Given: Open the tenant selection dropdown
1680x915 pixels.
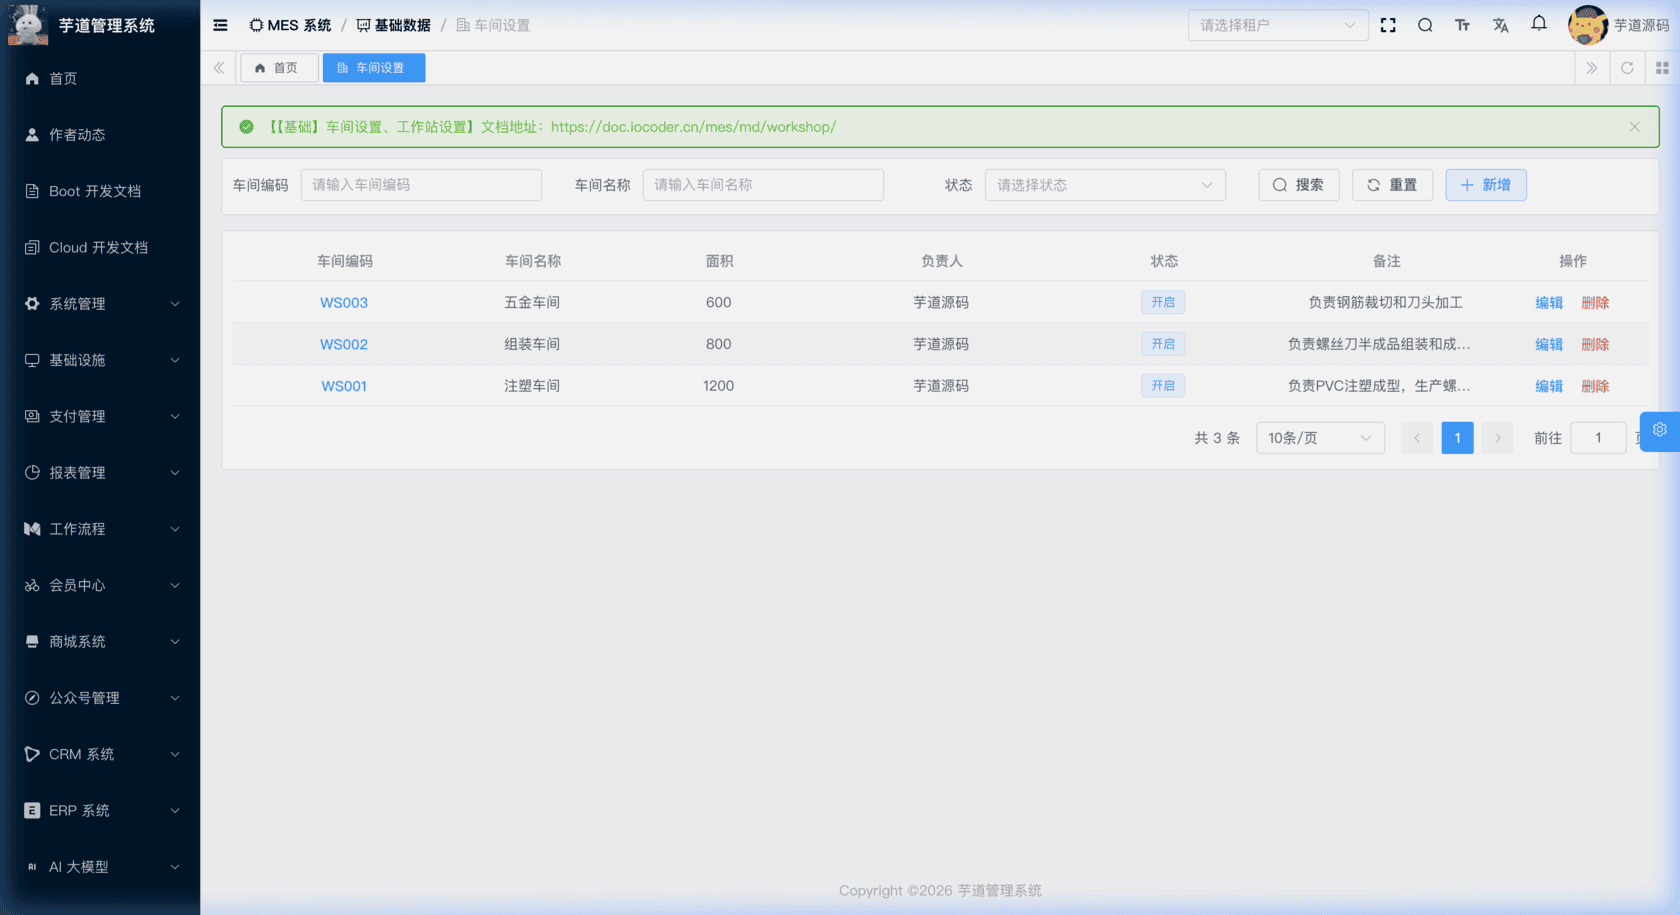Looking at the screenshot, I should [x=1277, y=25].
